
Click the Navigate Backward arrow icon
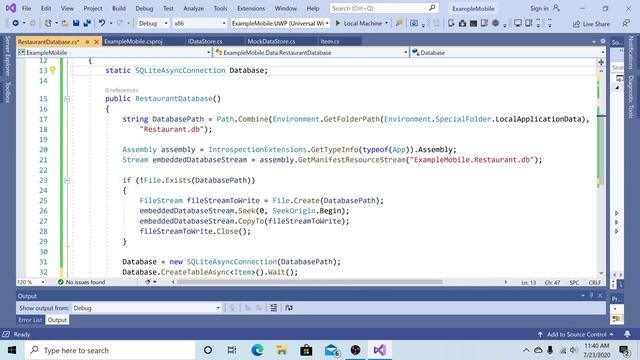(x=16, y=23)
